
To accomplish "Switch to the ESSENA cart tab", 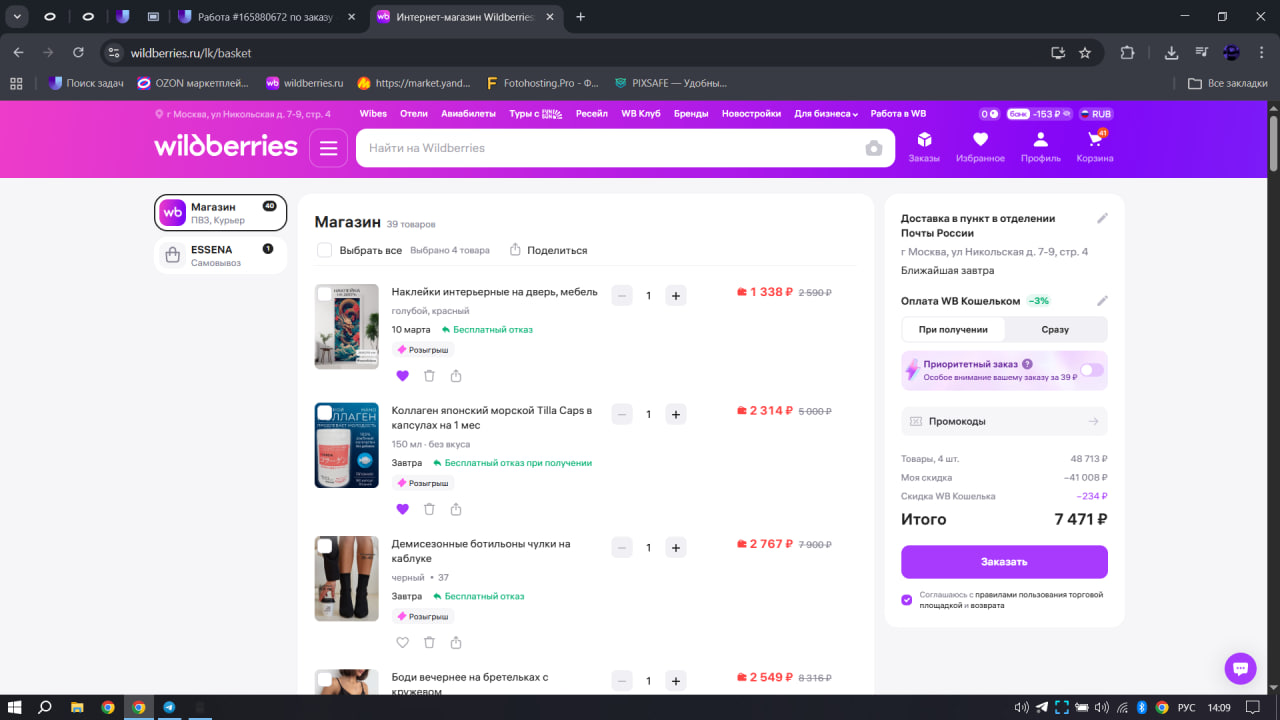I will [x=220, y=255].
